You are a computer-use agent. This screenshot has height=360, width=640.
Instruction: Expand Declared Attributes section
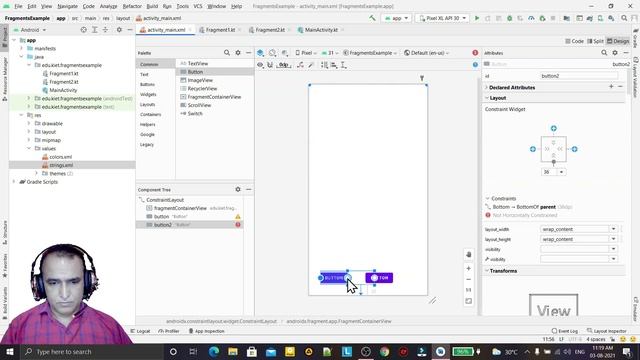click(x=487, y=87)
